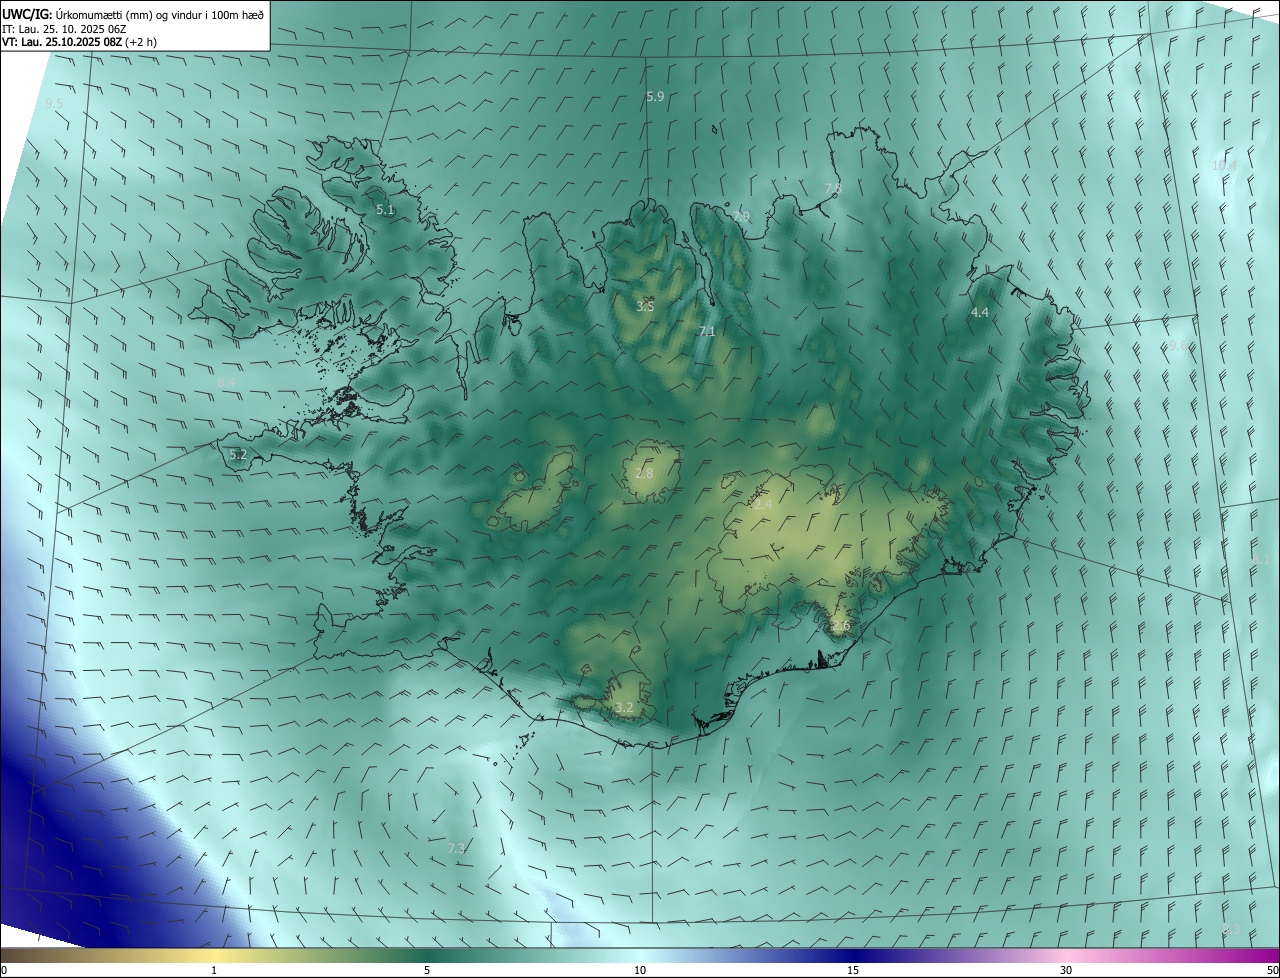This screenshot has width=1280, height=978.
Task: Click the 3.5 value label
Action: coord(645,306)
